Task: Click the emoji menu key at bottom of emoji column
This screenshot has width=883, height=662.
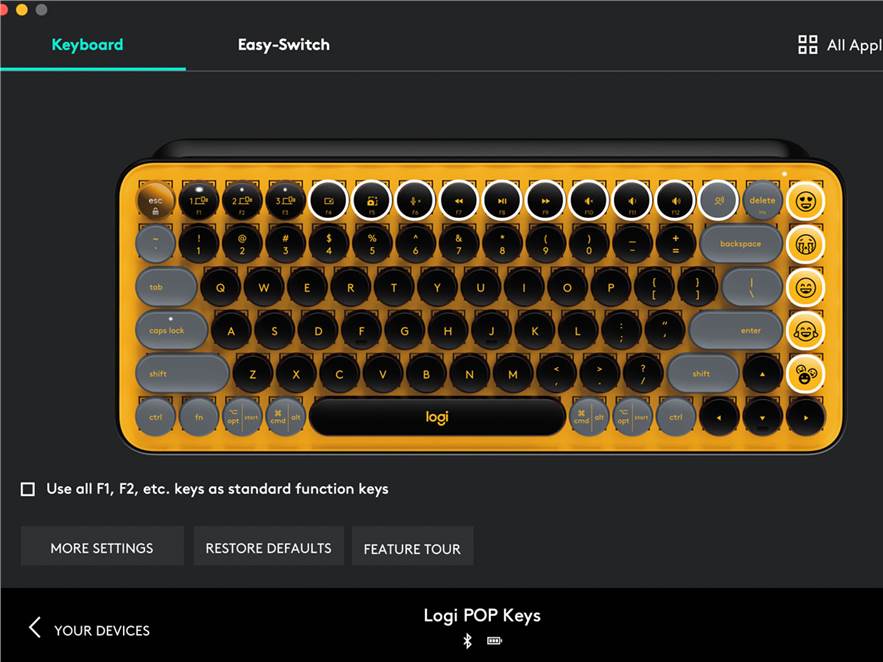Action: (805, 374)
